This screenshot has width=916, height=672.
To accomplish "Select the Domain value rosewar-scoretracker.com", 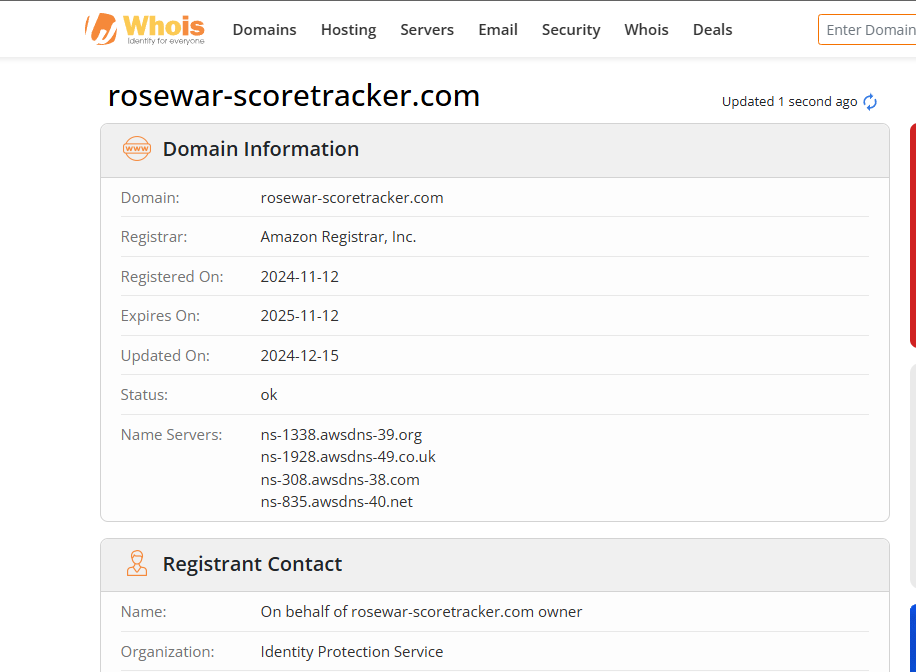I will [x=352, y=198].
